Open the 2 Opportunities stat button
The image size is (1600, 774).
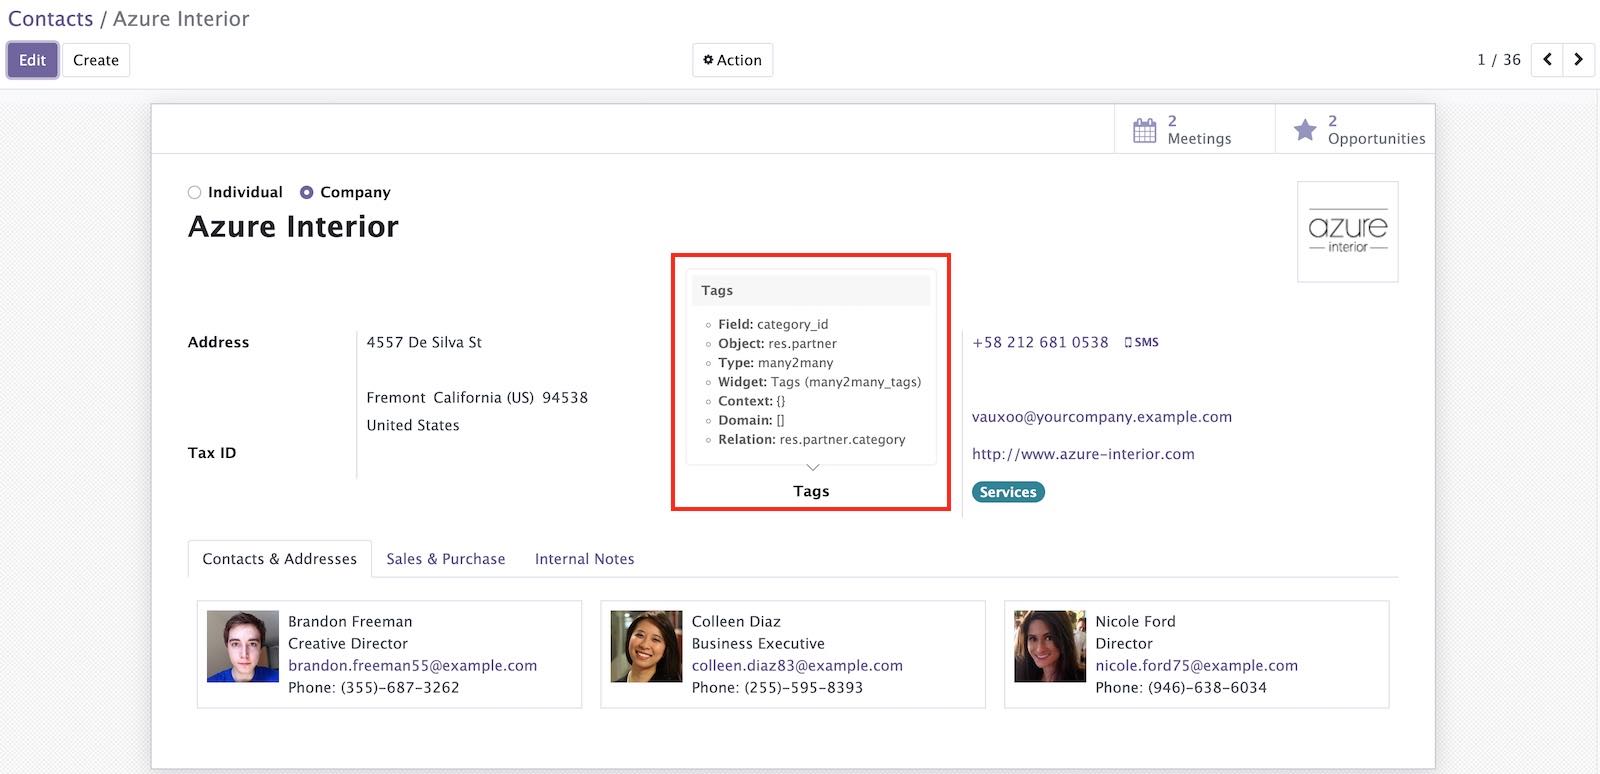(1355, 129)
